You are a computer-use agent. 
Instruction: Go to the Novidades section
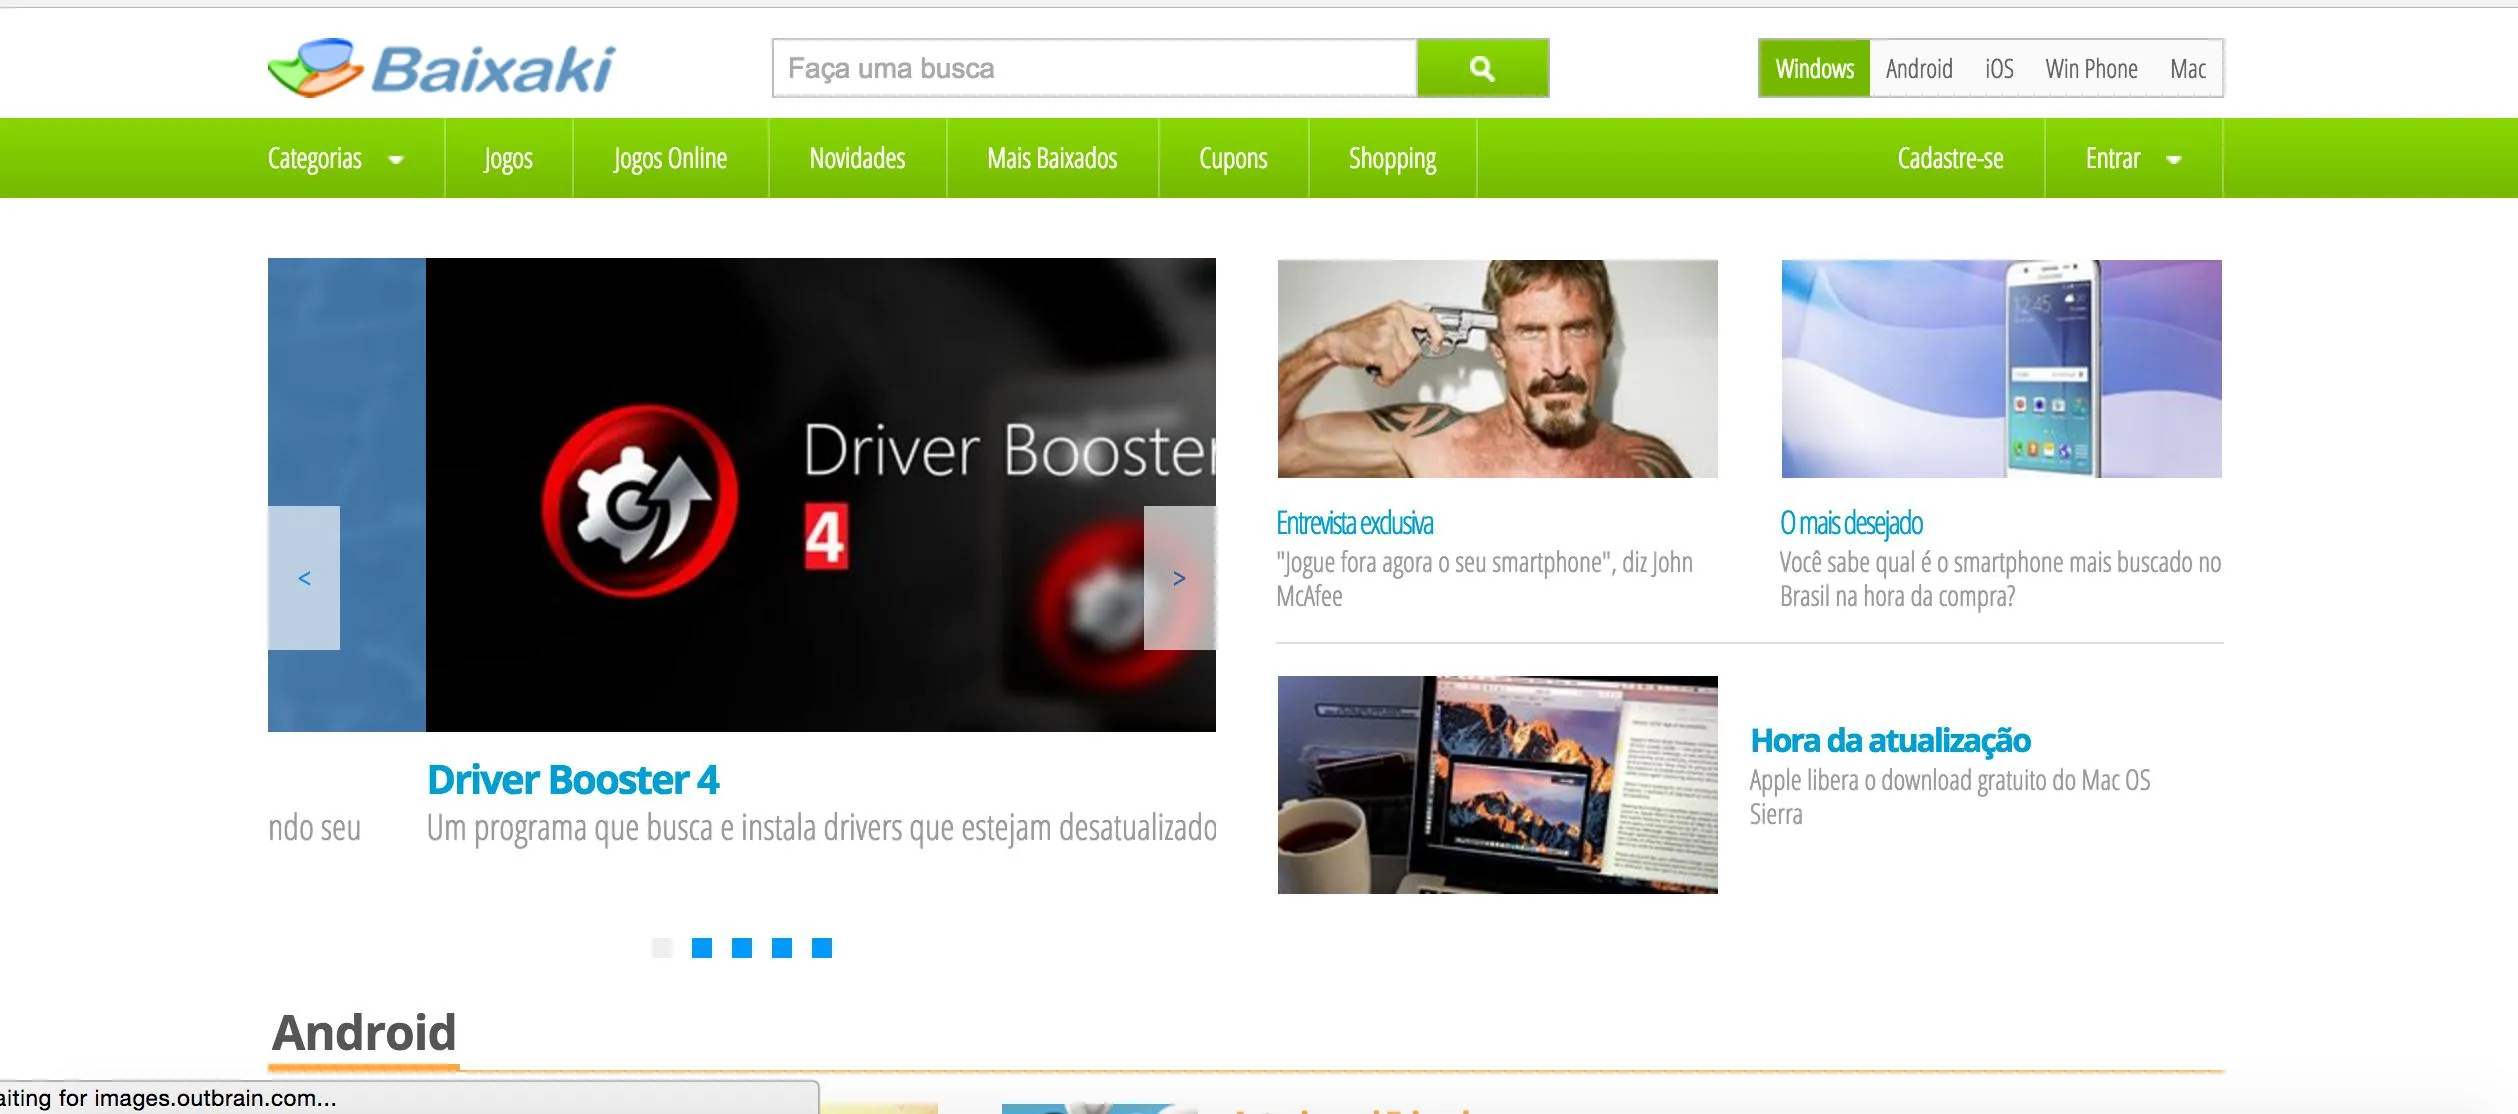[x=857, y=158]
